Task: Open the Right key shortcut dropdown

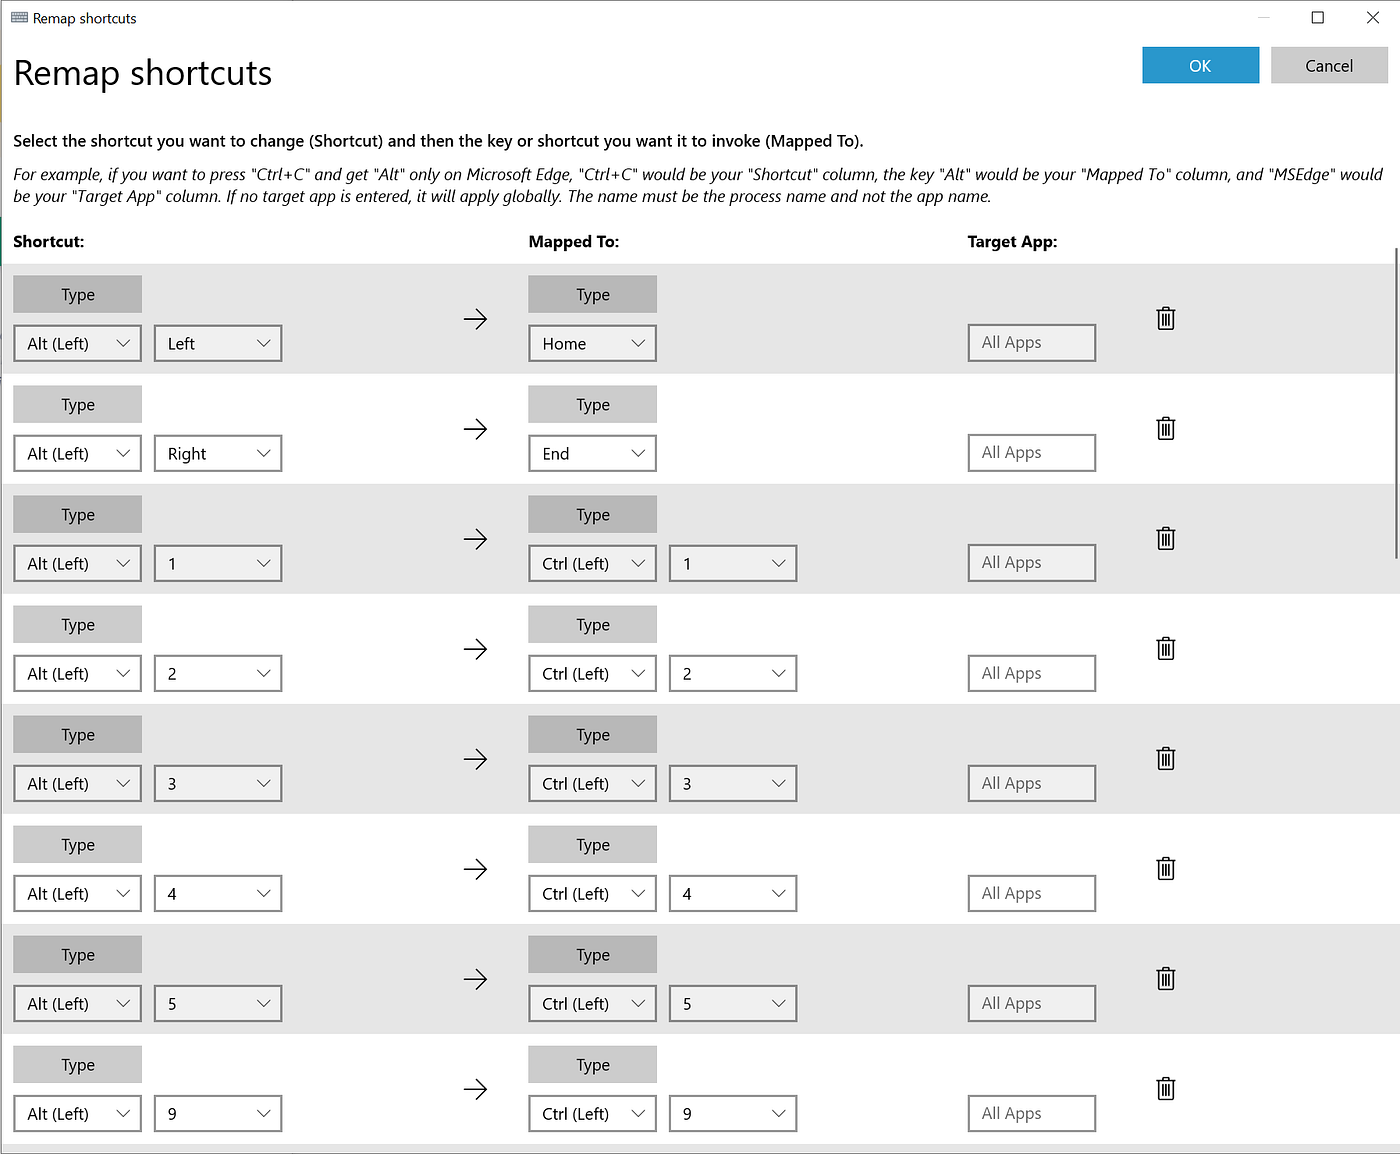Action: click(218, 453)
